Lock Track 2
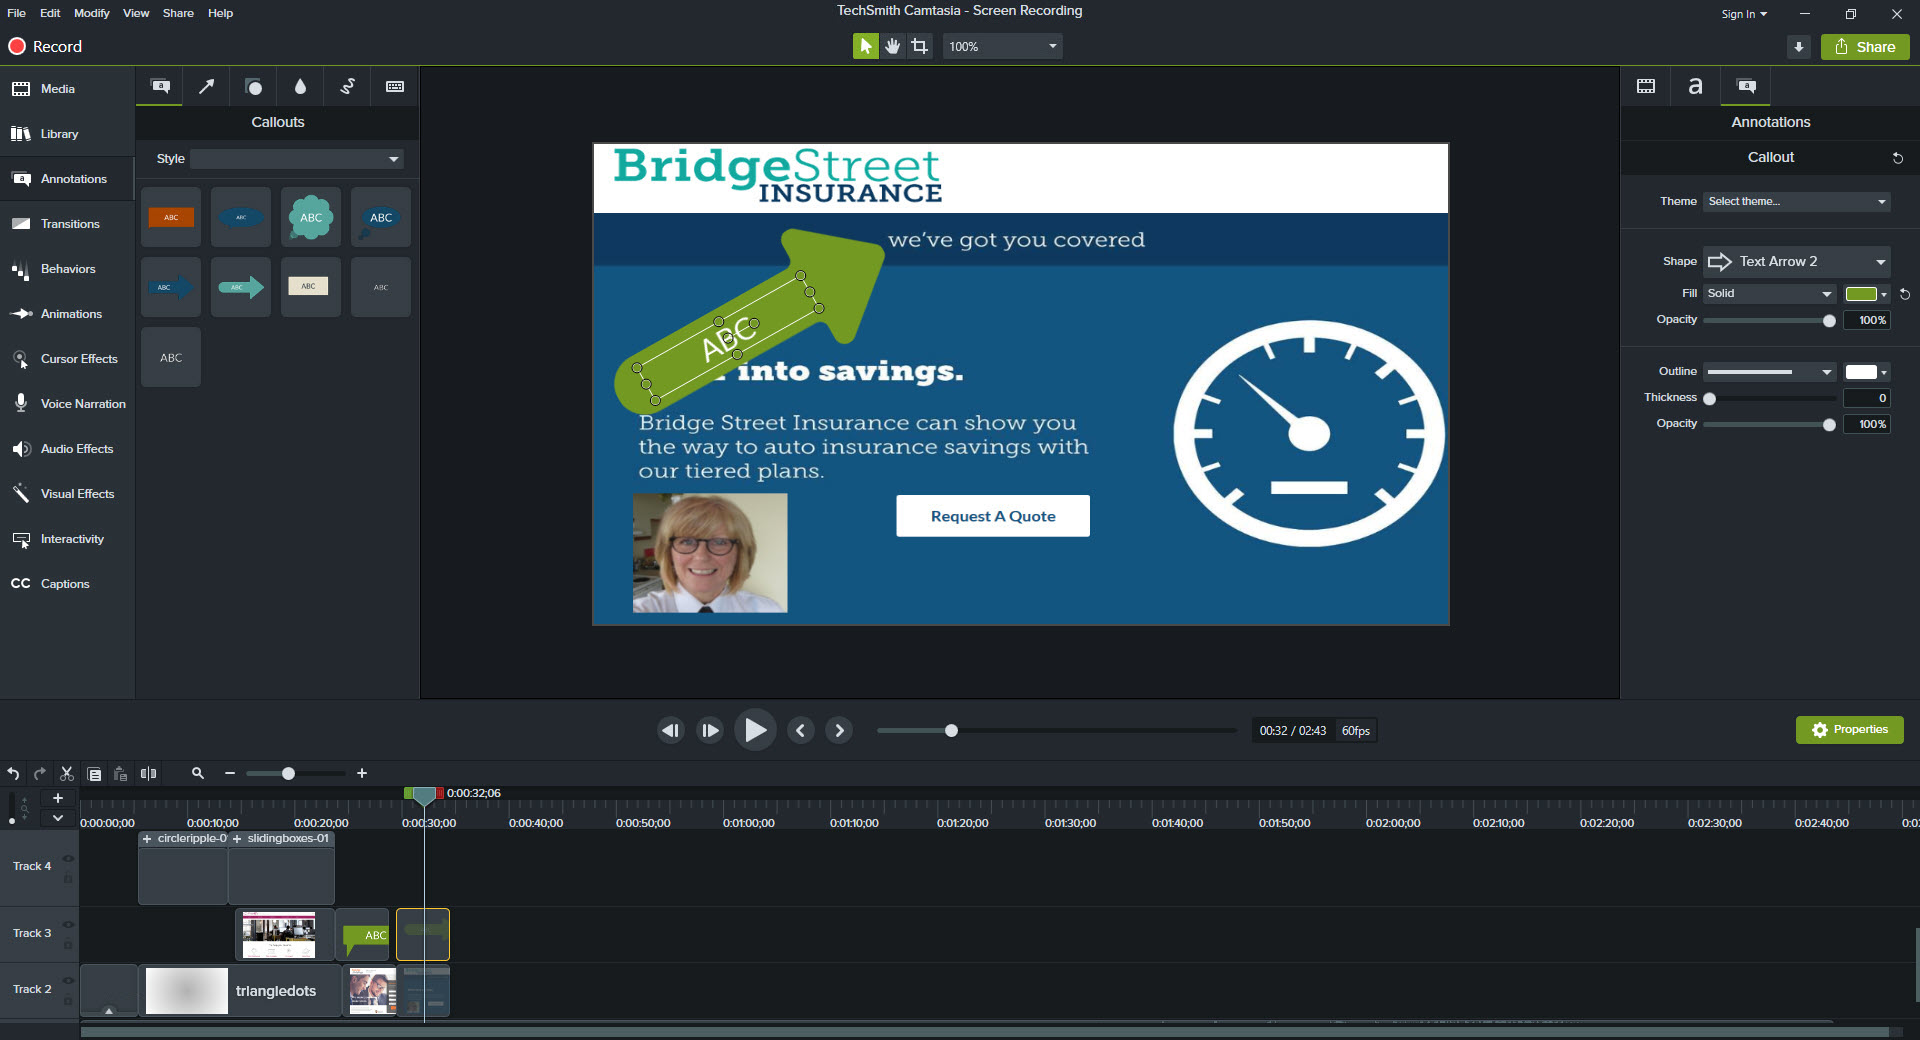Screen dimensions: 1920x1040 pyautogui.click(x=68, y=1000)
